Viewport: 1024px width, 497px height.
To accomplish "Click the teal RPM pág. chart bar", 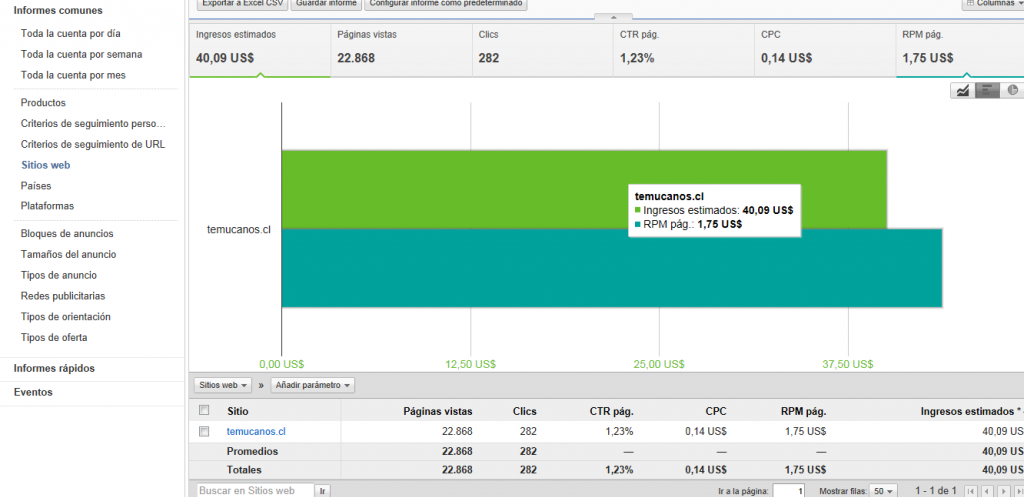I will tap(612, 268).
